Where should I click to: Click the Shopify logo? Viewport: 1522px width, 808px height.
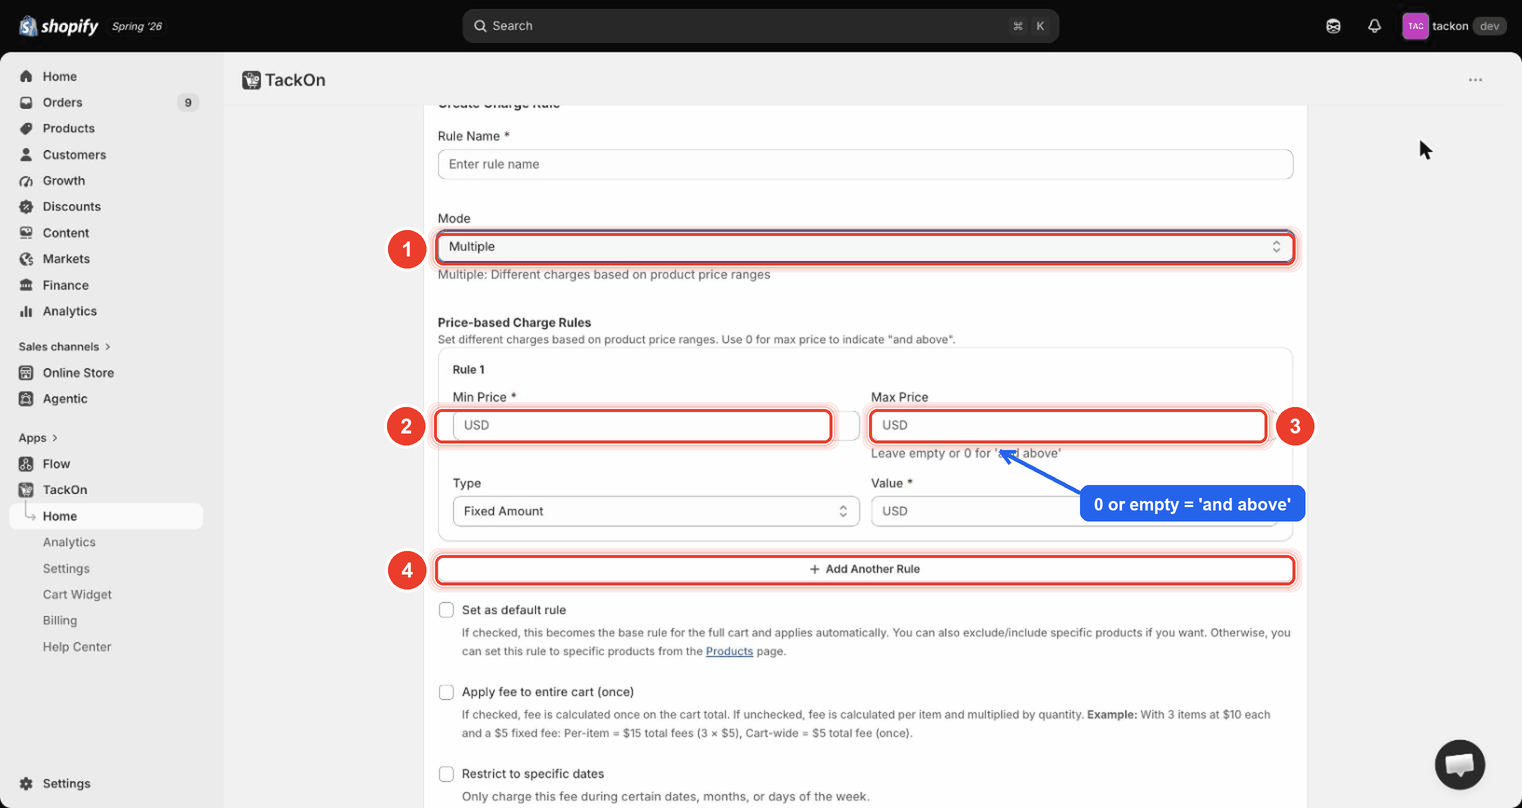point(59,26)
